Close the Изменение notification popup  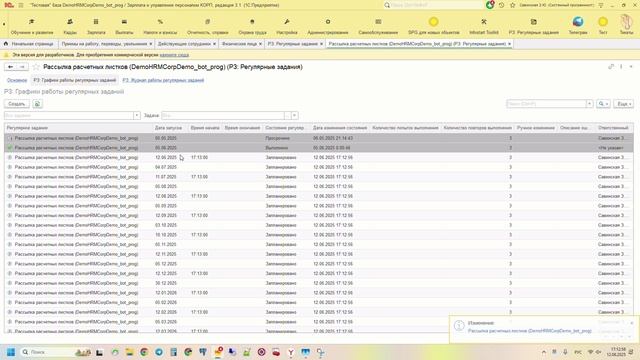pyautogui.click(x=631, y=323)
